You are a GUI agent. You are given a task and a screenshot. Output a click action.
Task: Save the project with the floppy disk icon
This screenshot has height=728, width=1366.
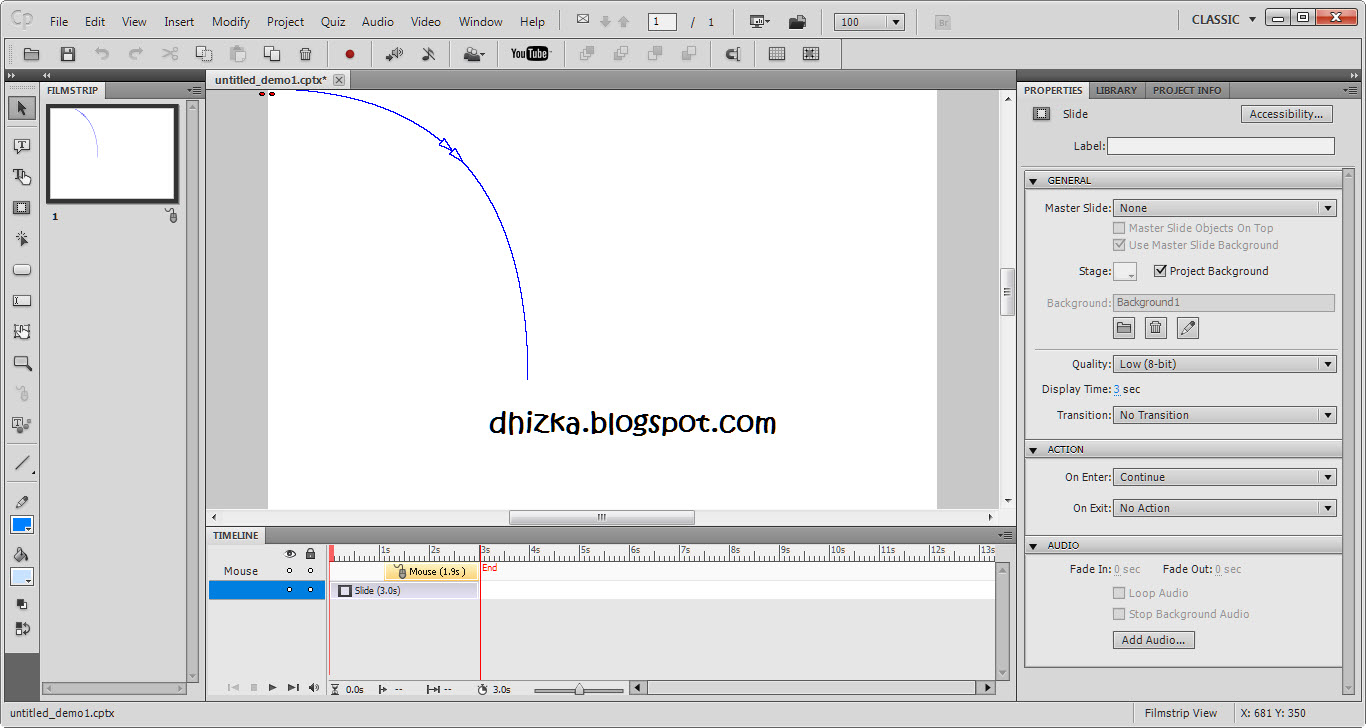click(x=68, y=54)
